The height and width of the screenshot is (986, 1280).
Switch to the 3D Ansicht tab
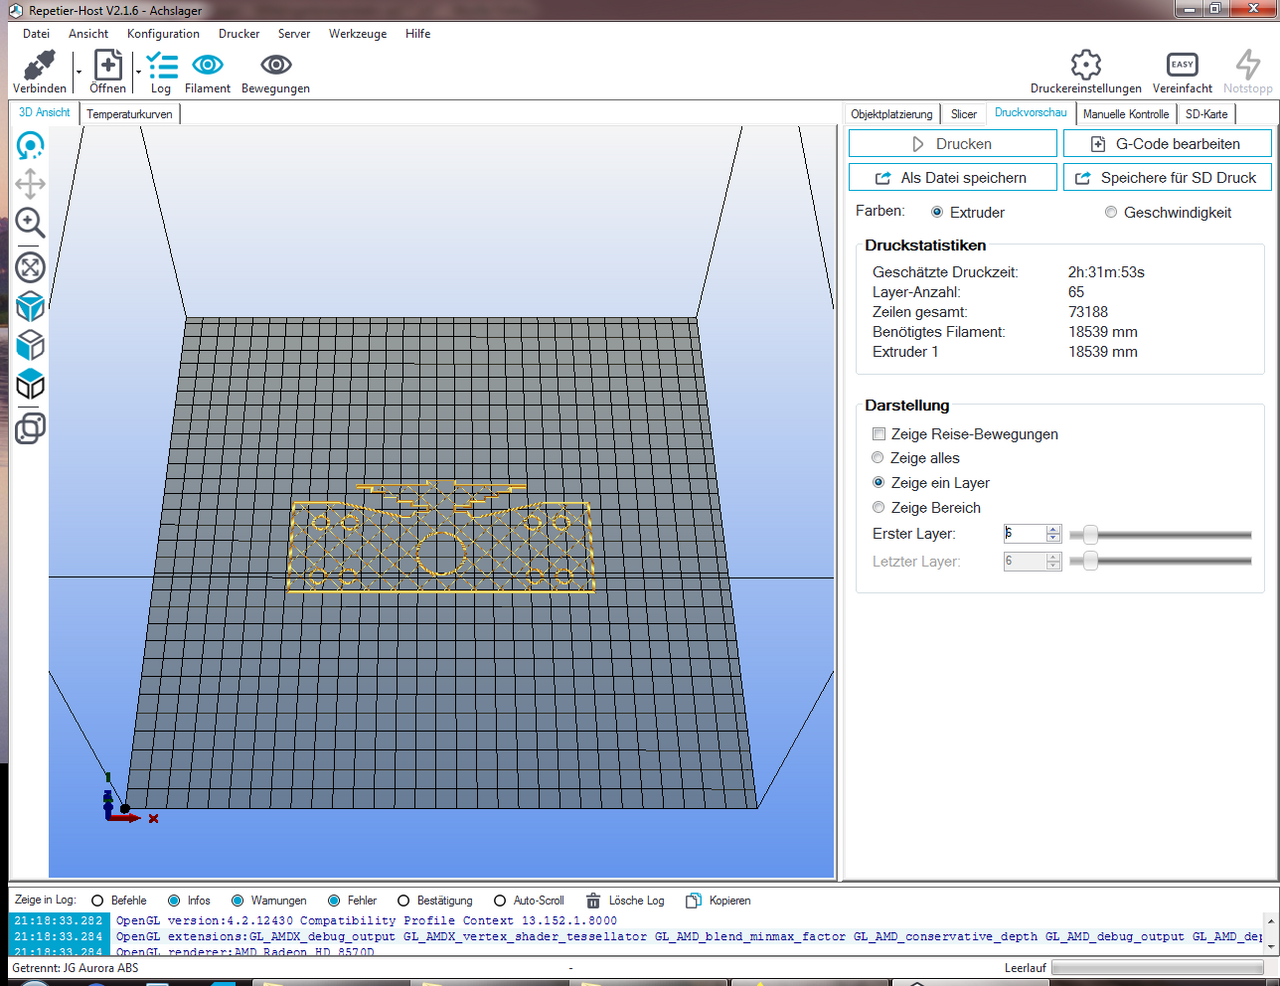click(x=44, y=113)
